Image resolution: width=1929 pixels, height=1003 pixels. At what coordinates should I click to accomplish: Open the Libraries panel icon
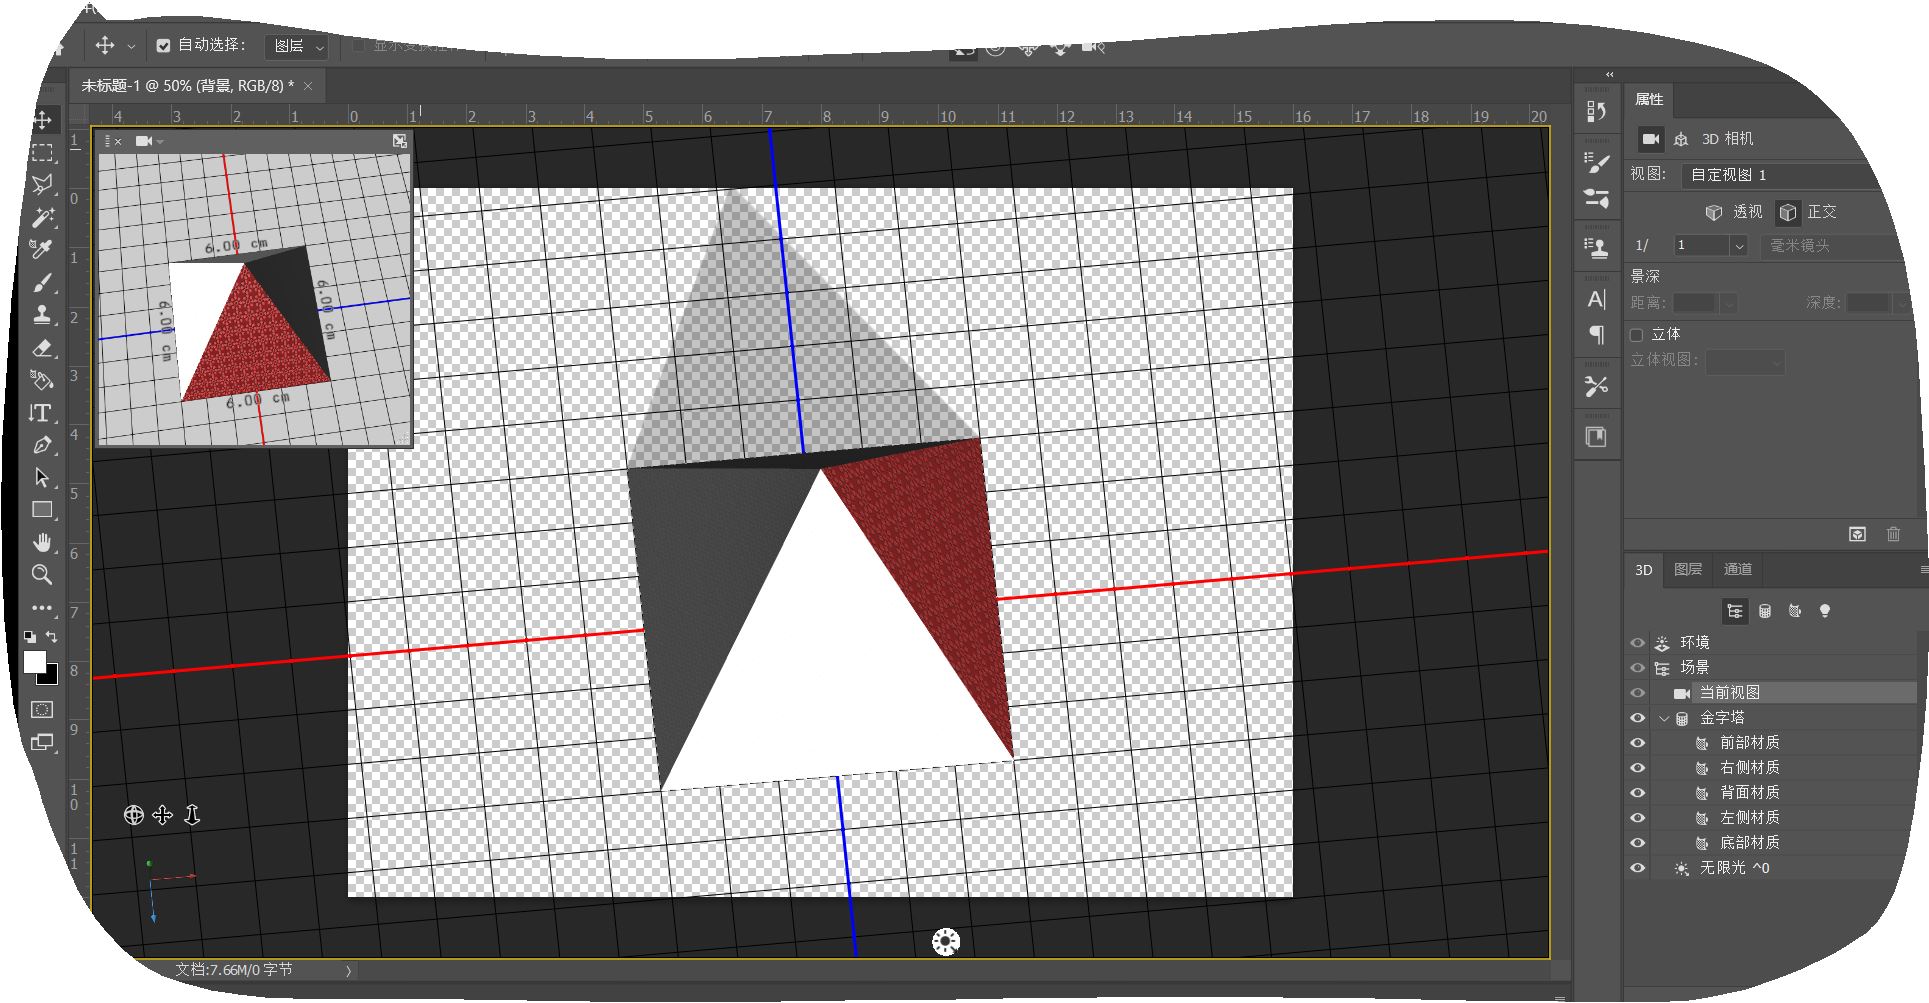(1596, 437)
